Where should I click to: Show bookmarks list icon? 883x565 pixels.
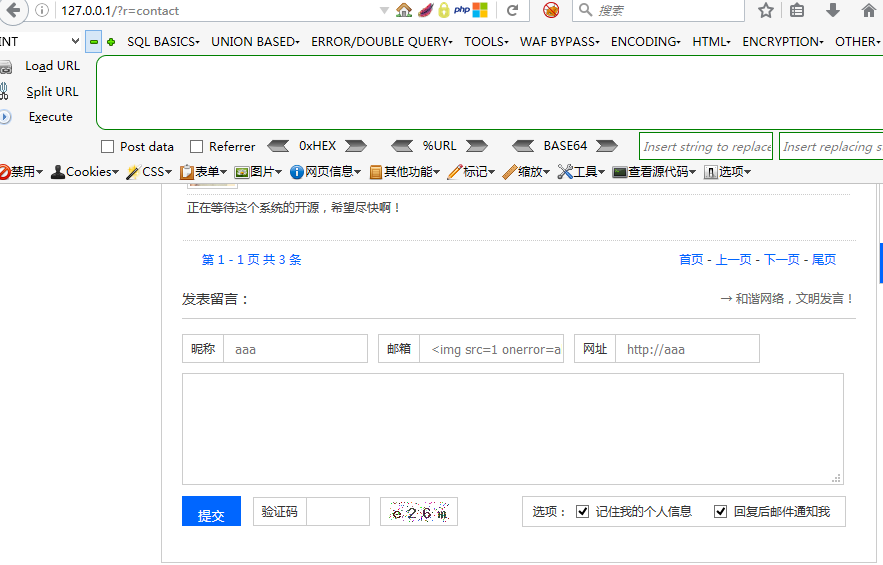click(797, 10)
